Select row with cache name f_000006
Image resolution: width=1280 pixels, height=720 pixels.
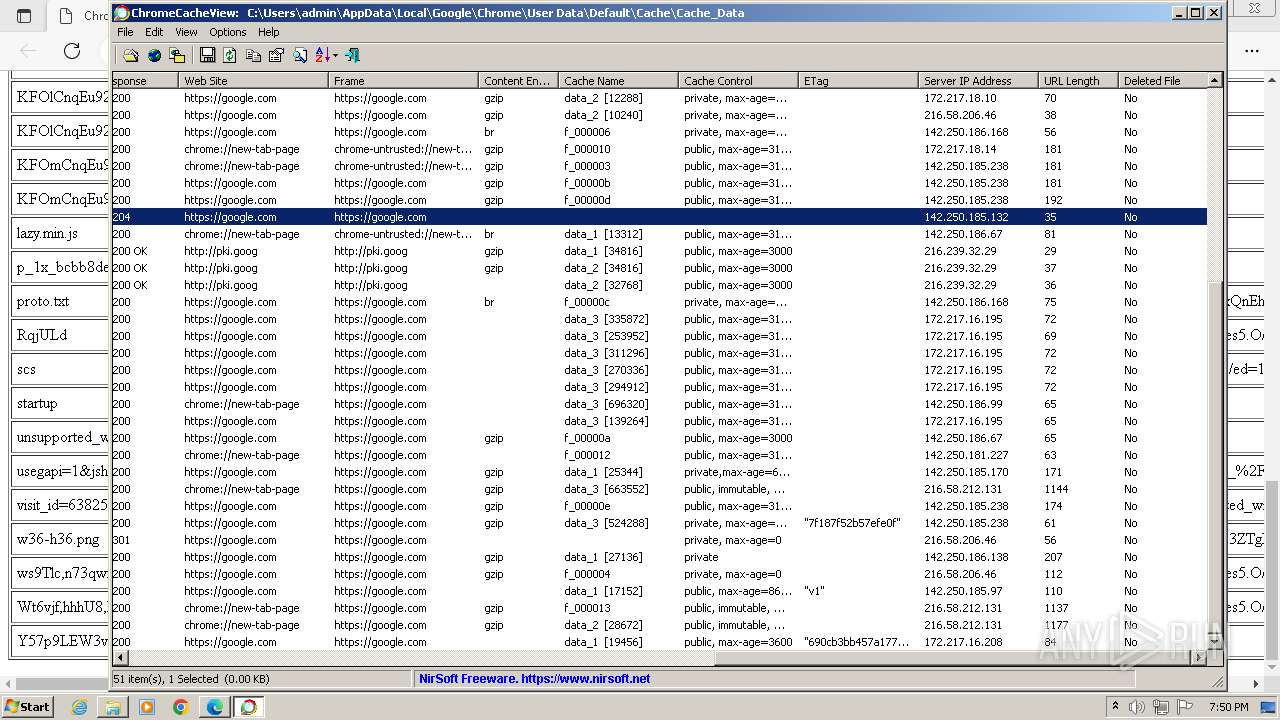tap(659, 132)
